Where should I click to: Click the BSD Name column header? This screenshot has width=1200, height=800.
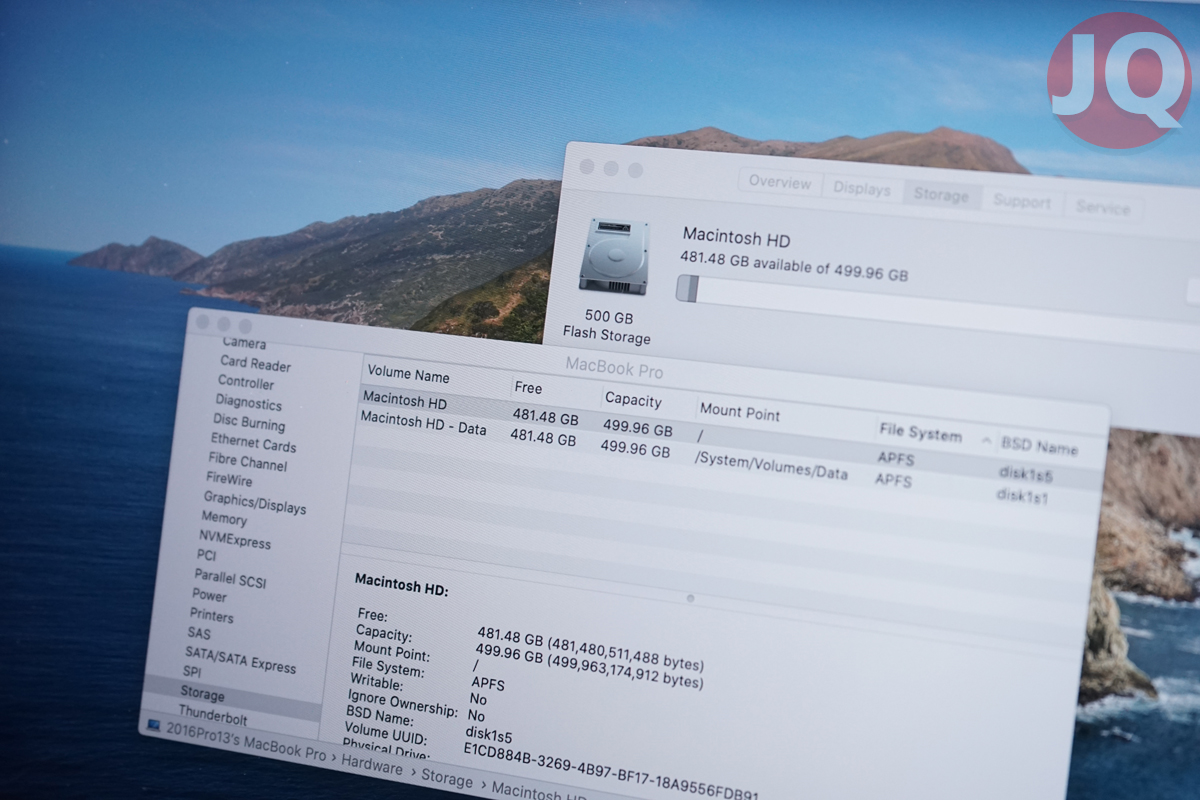[1039, 446]
